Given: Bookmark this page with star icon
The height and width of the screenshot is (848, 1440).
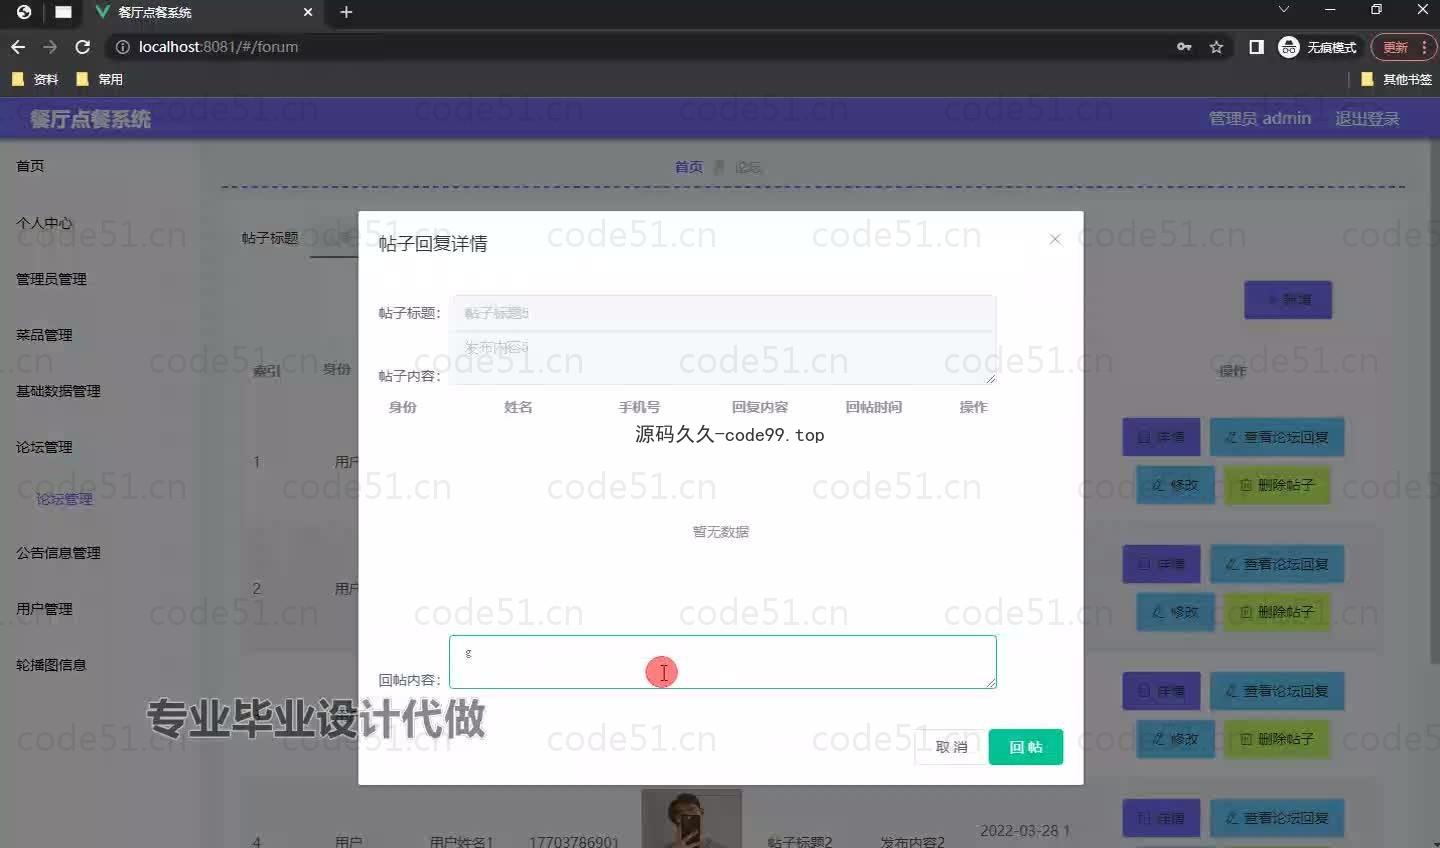Looking at the screenshot, I should 1216,47.
